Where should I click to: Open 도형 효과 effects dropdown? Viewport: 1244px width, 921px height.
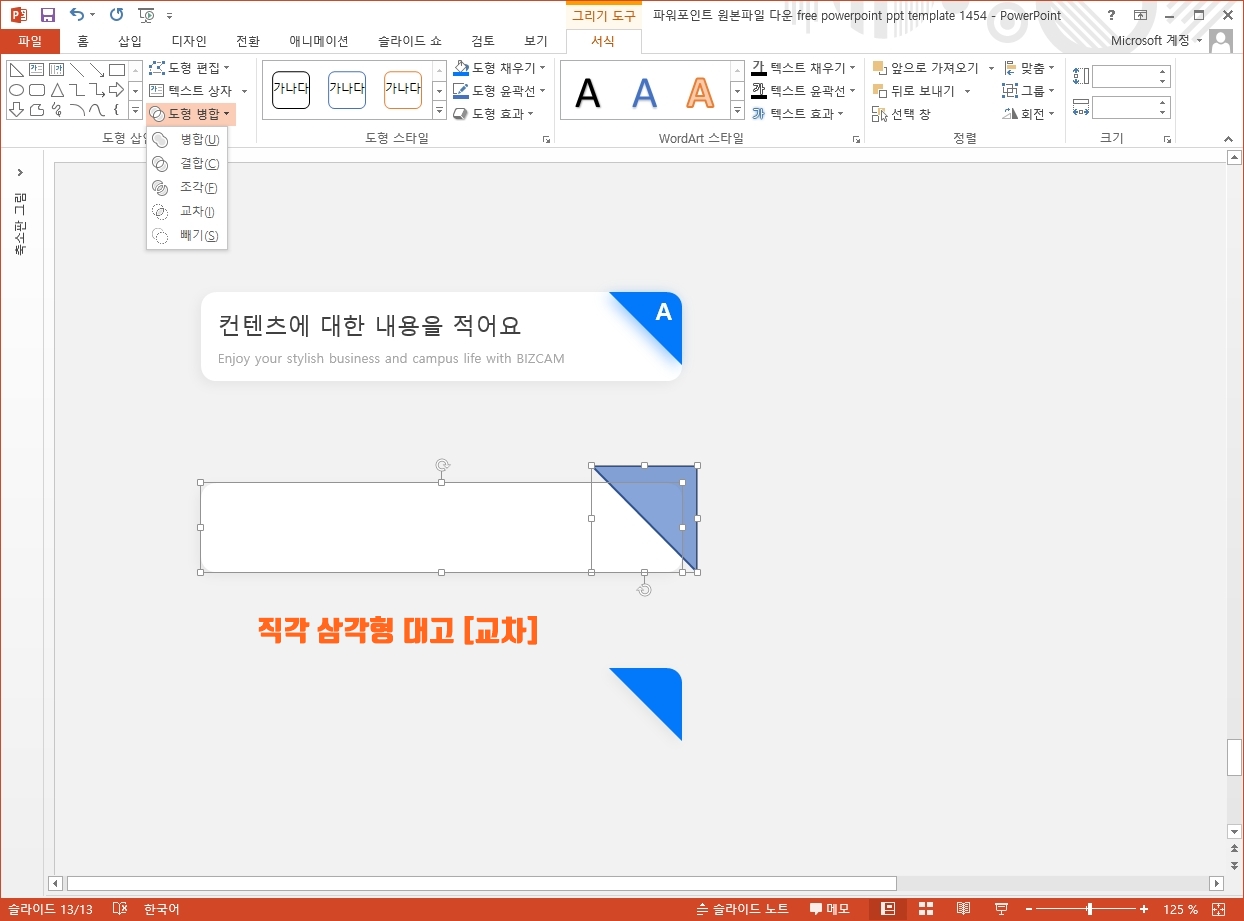493,114
